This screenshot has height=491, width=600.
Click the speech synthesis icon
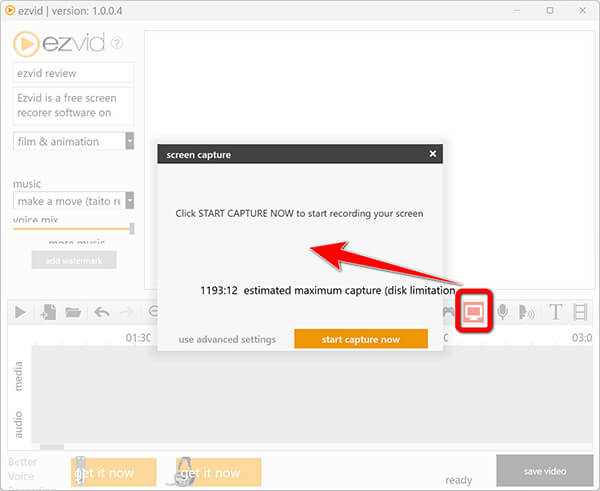[x=527, y=312]
